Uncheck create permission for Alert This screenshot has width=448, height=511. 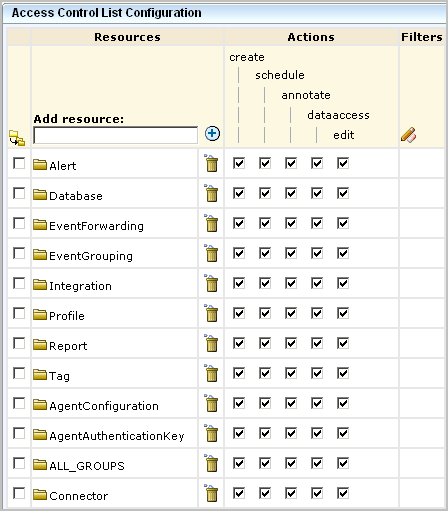click(239, 163)
